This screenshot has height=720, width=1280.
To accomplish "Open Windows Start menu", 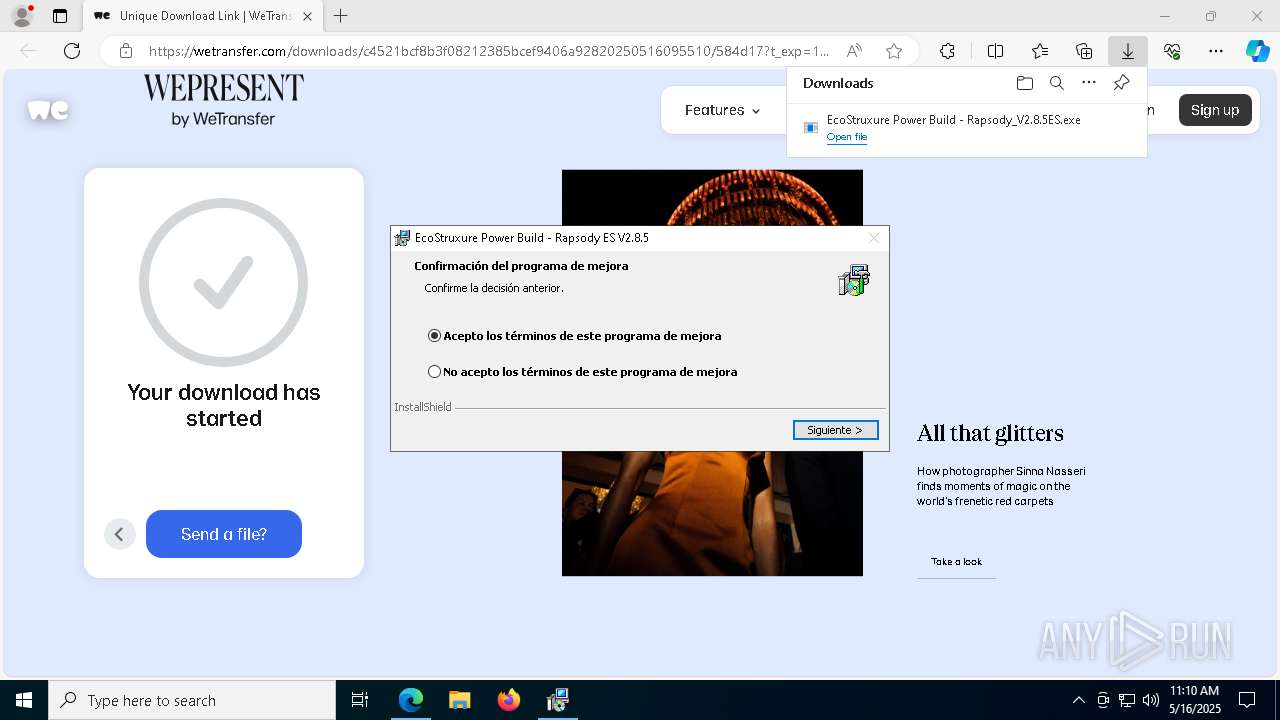I will (x=24, y=700).
